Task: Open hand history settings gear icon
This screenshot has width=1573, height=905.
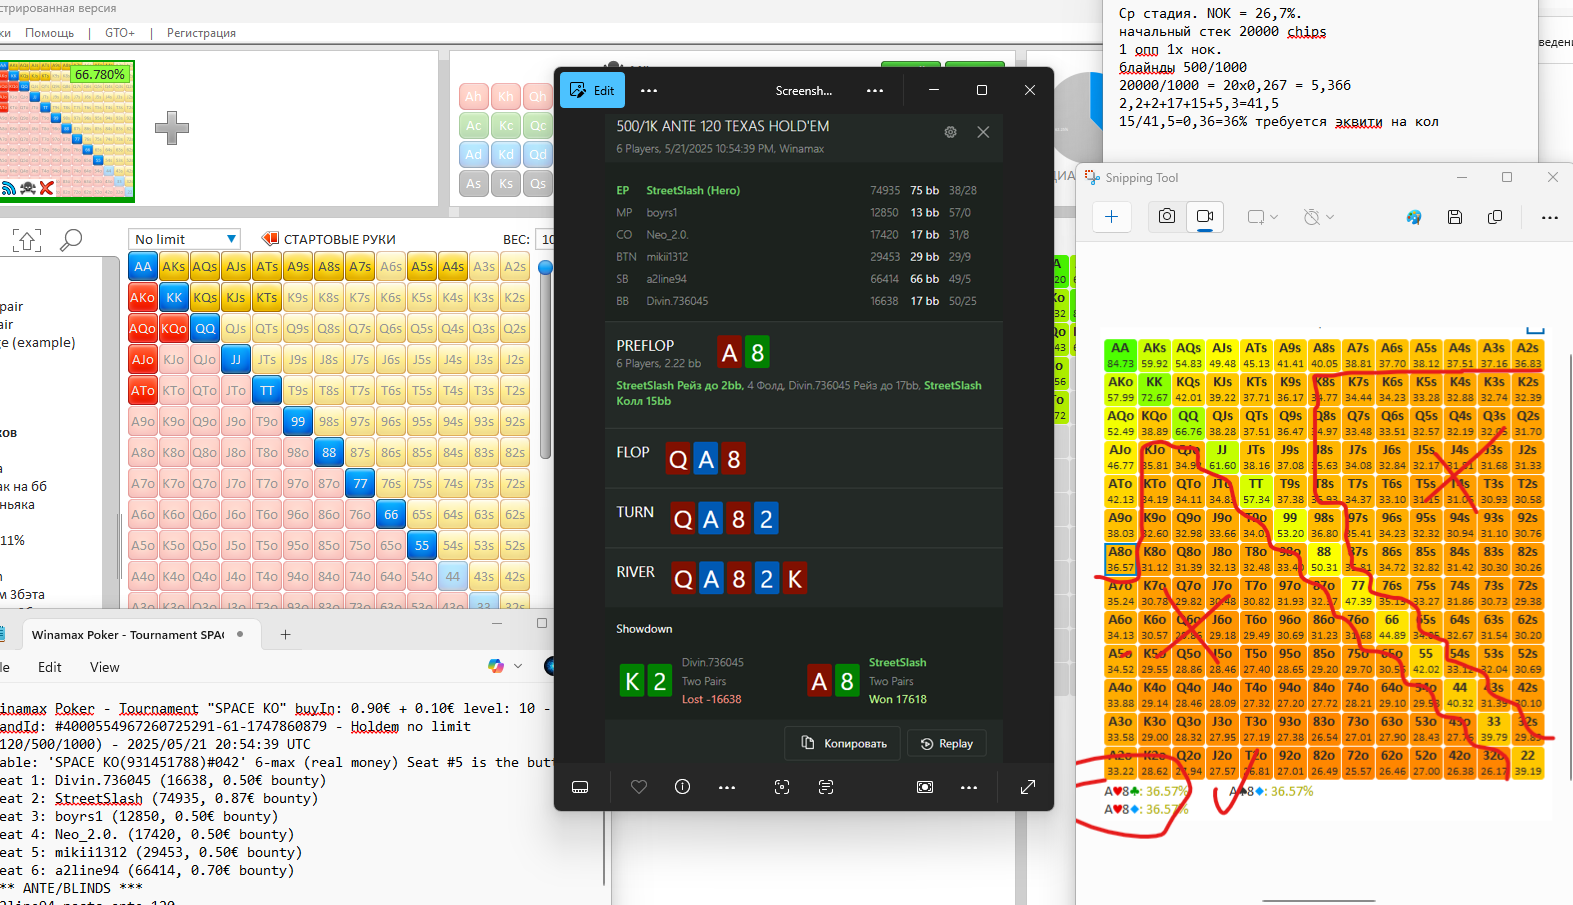Action: click(x=950, y=132)
